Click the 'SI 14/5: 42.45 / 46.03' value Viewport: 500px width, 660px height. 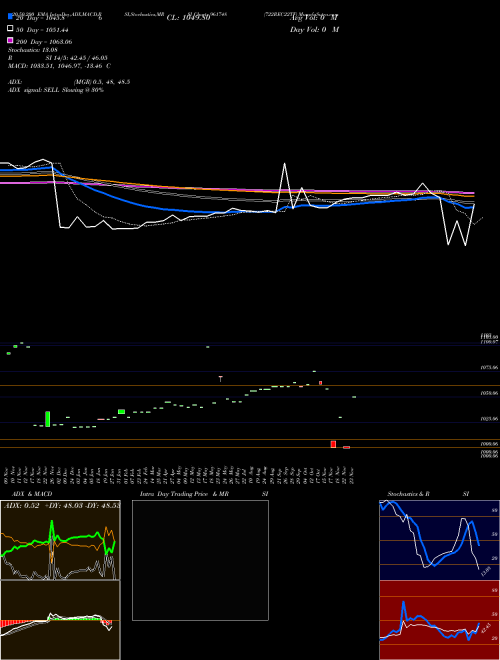pos(77,58)
